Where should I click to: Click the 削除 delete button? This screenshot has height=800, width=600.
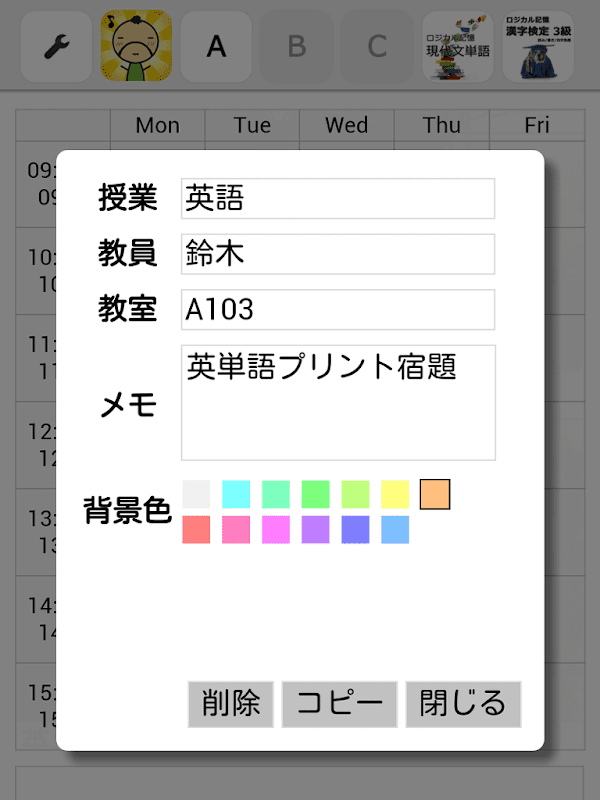[230, 704]
